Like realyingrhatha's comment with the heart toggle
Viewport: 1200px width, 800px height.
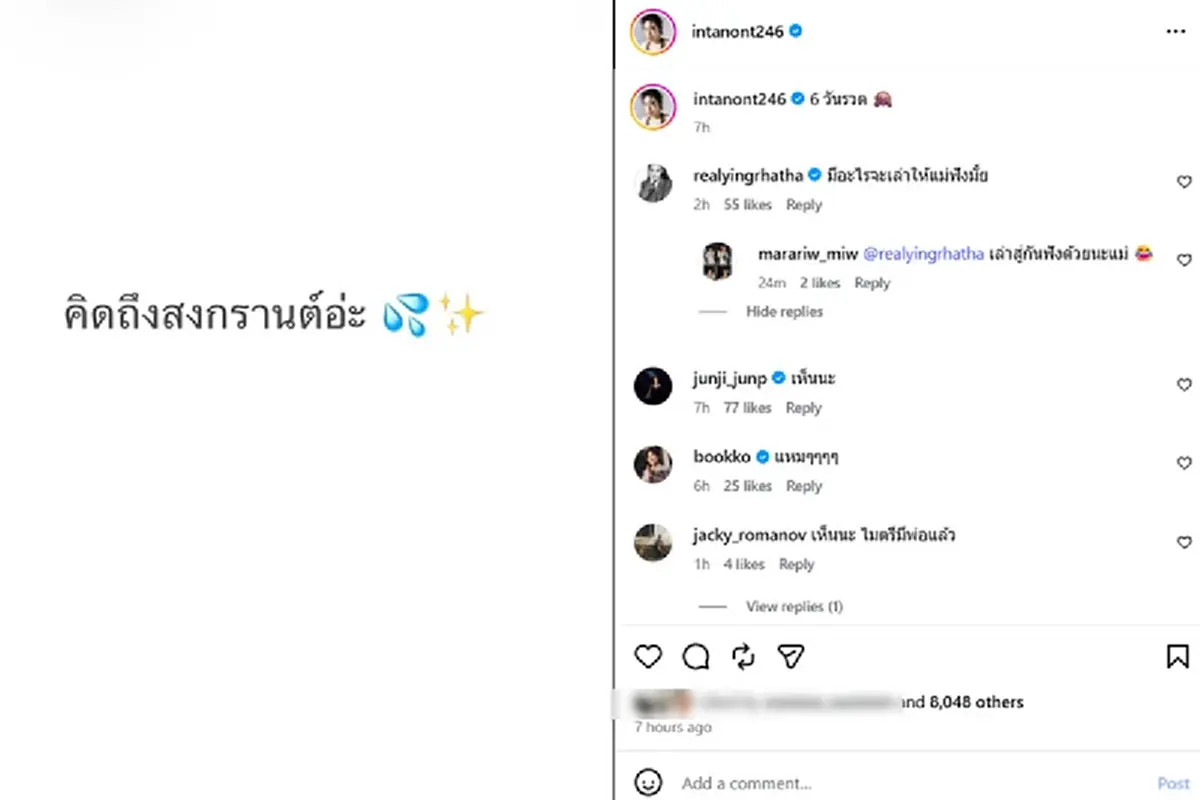1184,182
